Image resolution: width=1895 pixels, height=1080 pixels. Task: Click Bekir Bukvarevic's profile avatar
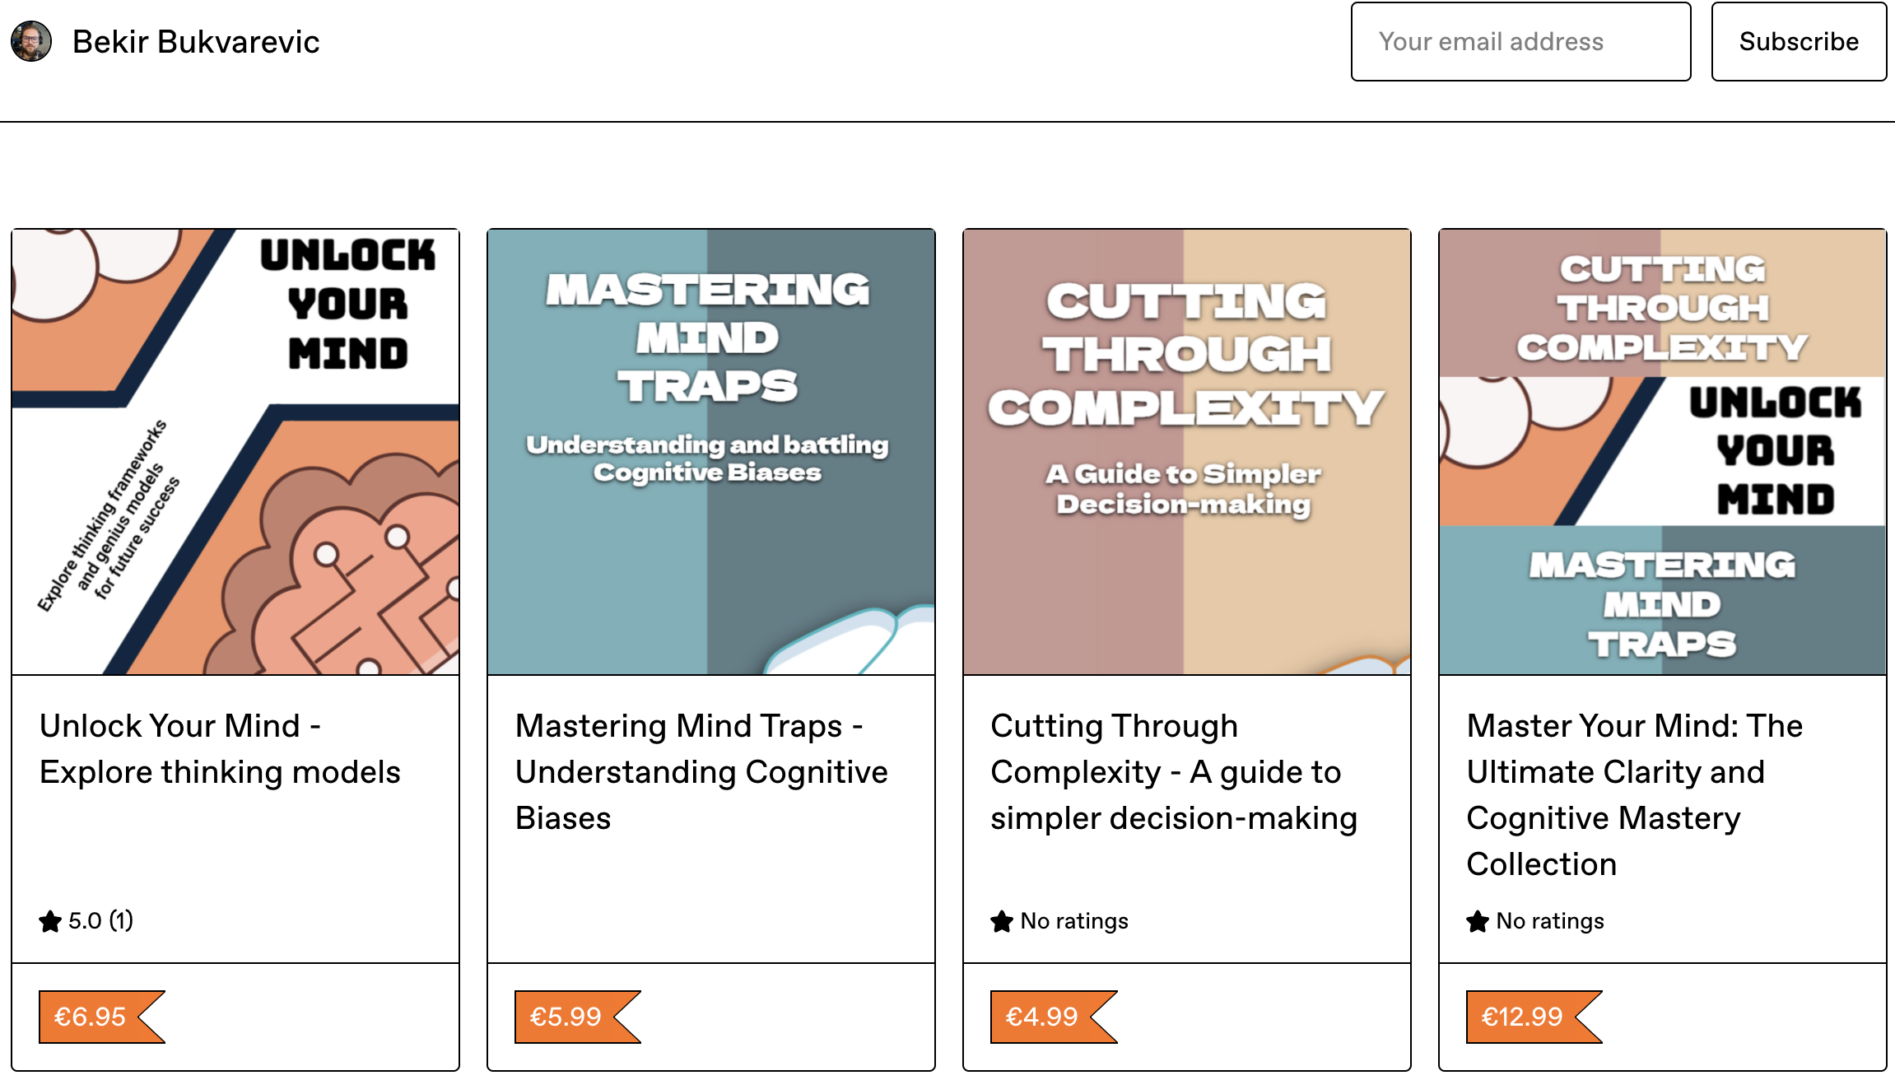click(31, 42)
